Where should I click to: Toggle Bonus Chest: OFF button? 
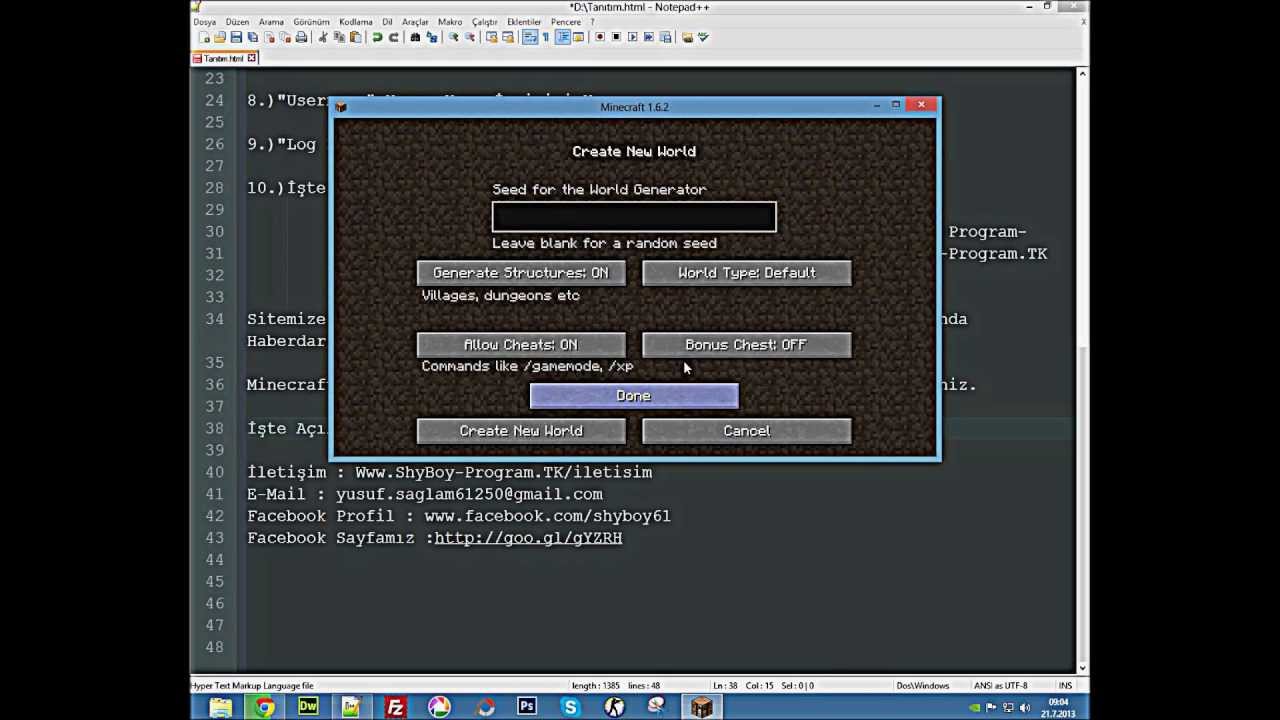(x=747, y=345)
